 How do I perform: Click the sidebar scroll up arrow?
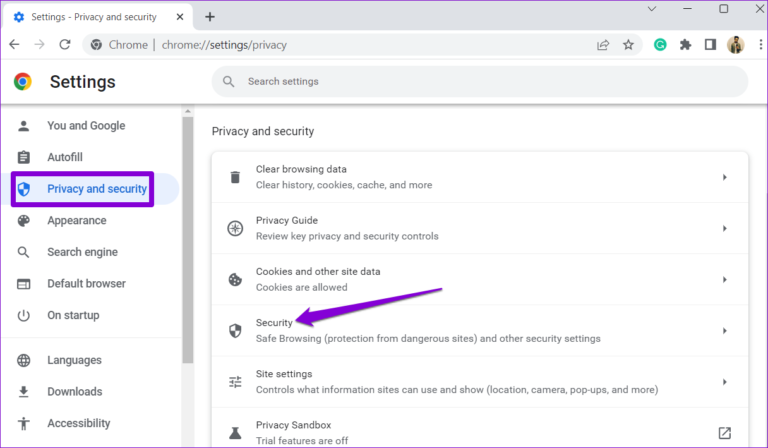pyautogui.click(x=188, y=112)
